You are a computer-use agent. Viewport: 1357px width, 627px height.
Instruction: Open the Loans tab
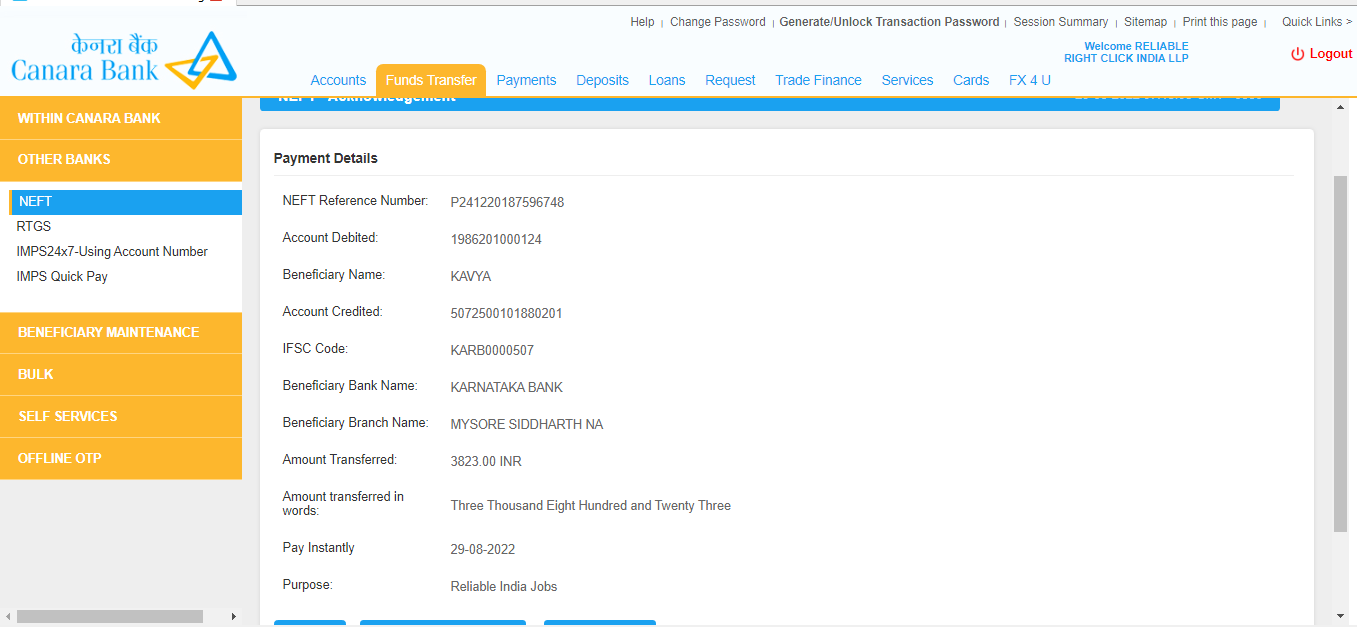[667, 80]
